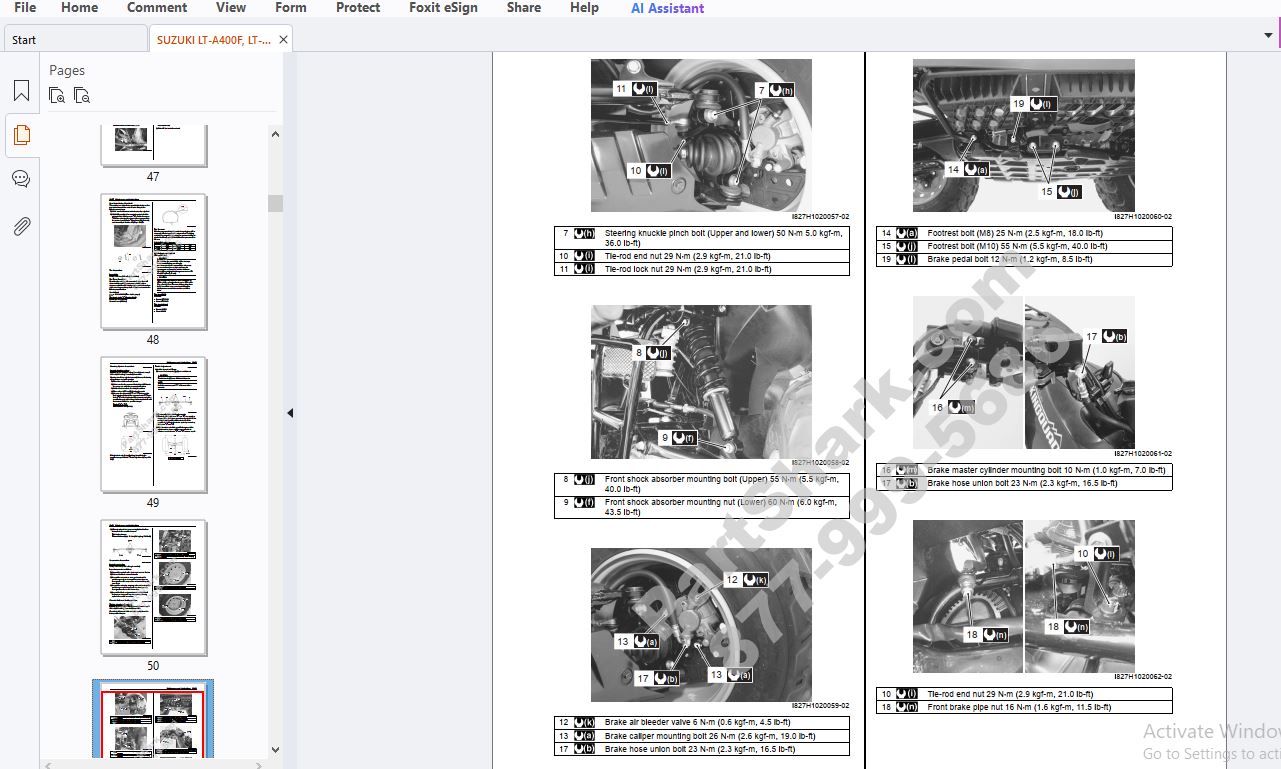Click figure code I827H1020062-02

tap(1143, 677)
